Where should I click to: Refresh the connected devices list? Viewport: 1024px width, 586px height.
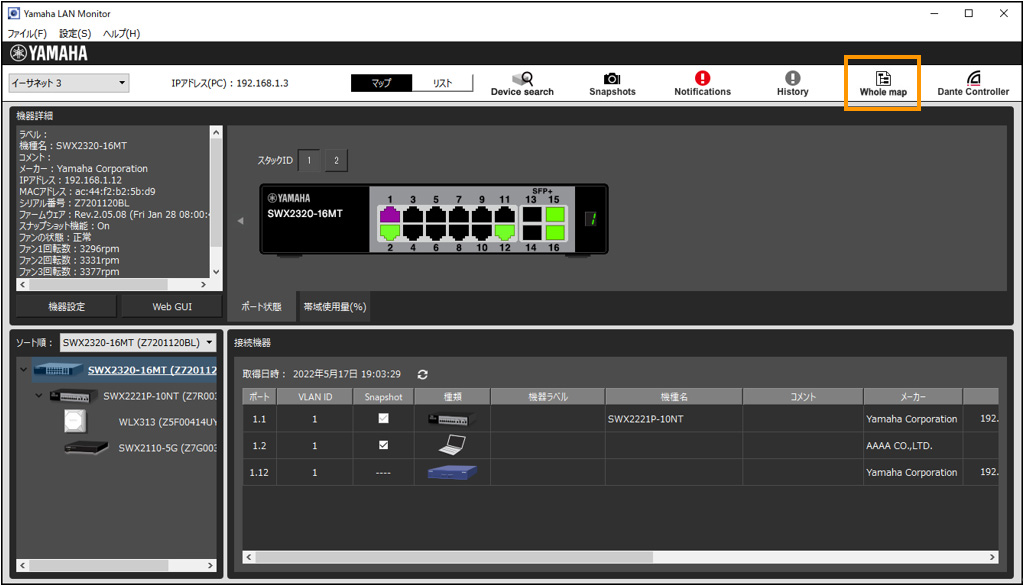pos(423,374)
